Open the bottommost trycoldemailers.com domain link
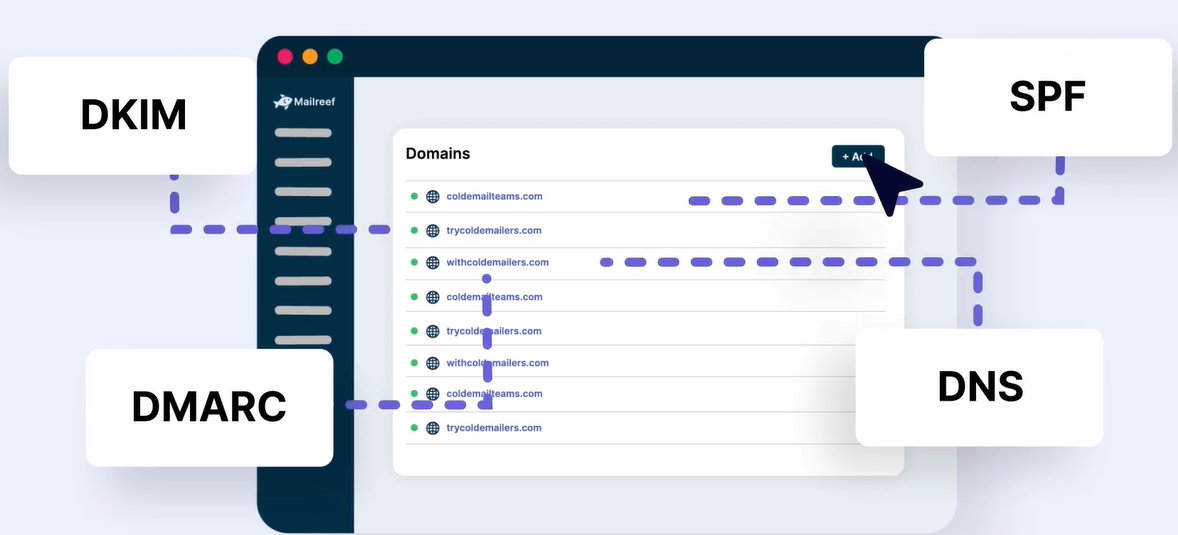1178x535 pixels. 494,428
